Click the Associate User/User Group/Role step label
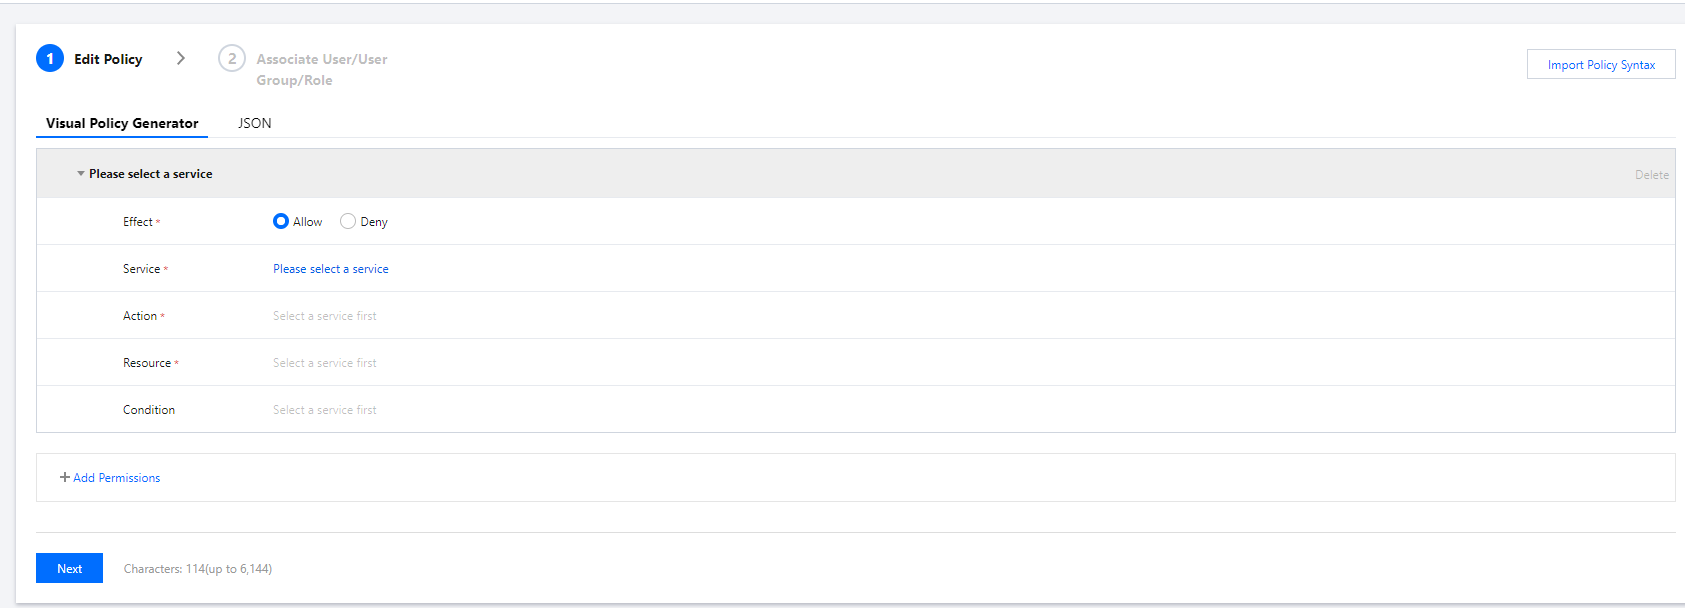Screen dimensions: 1685x608 coord(321,69)
